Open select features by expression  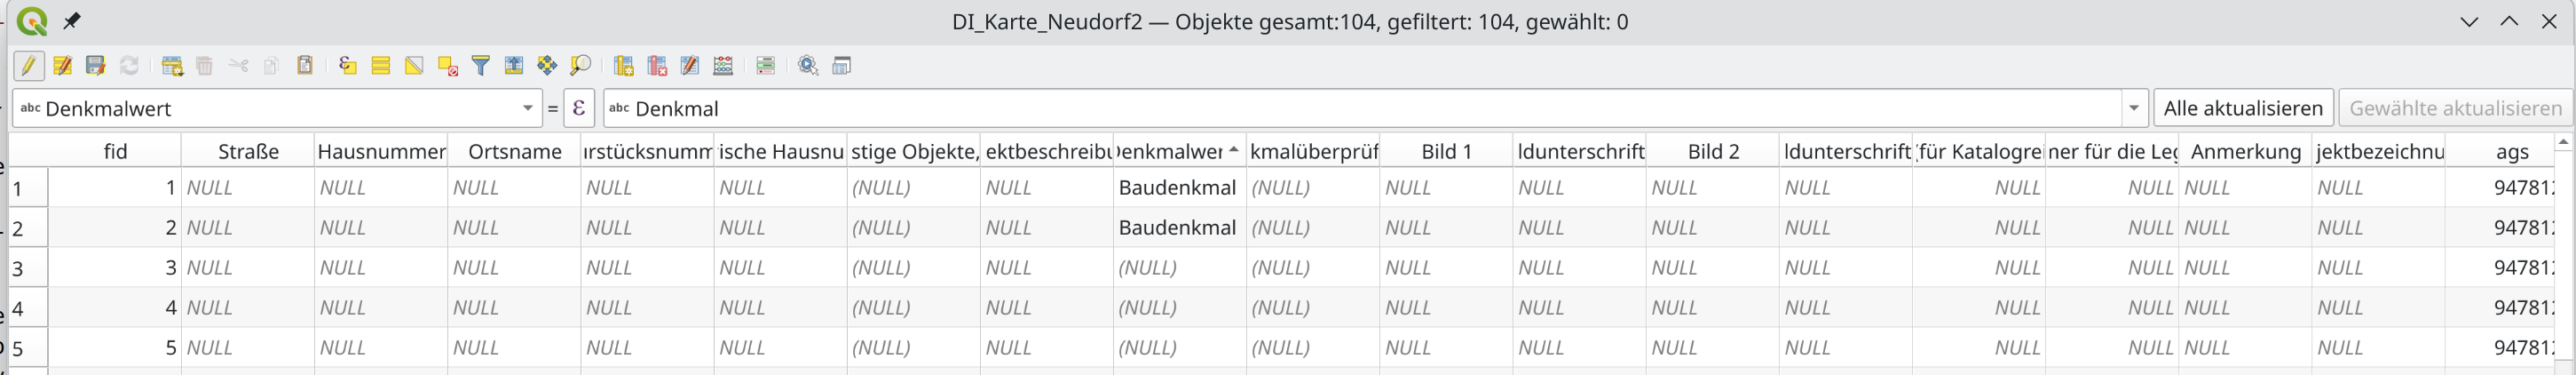click(x=347, y=66)
